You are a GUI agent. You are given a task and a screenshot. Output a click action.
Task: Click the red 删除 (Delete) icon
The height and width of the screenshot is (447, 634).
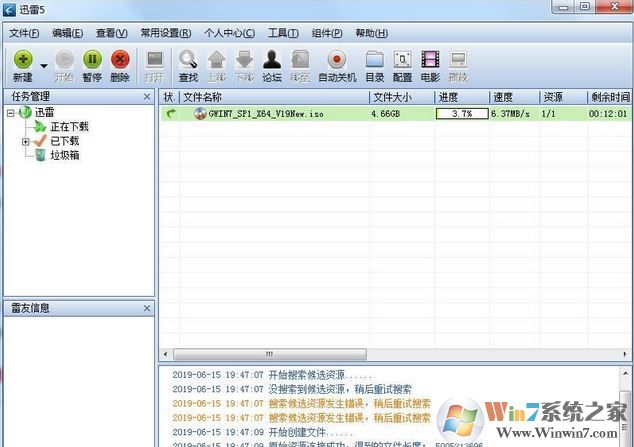[x=120, y=60]
